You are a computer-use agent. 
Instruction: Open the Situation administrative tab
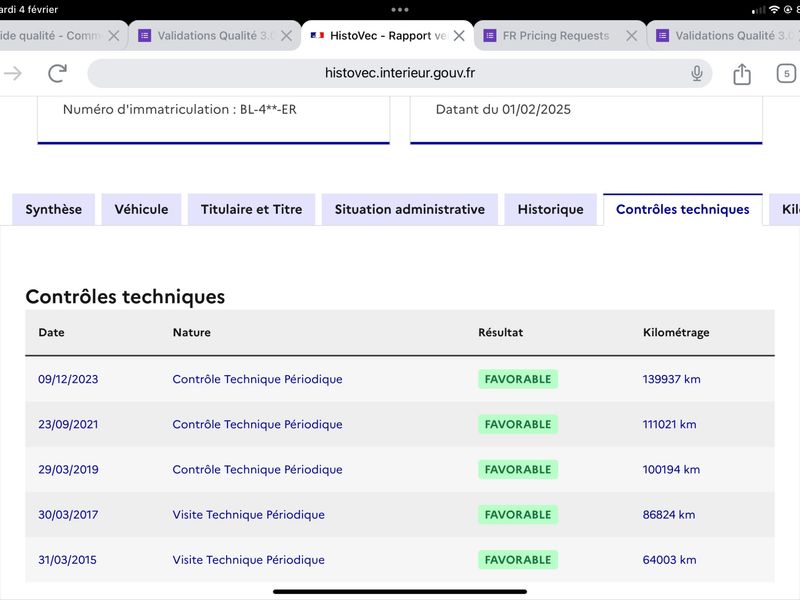[410, 210]
